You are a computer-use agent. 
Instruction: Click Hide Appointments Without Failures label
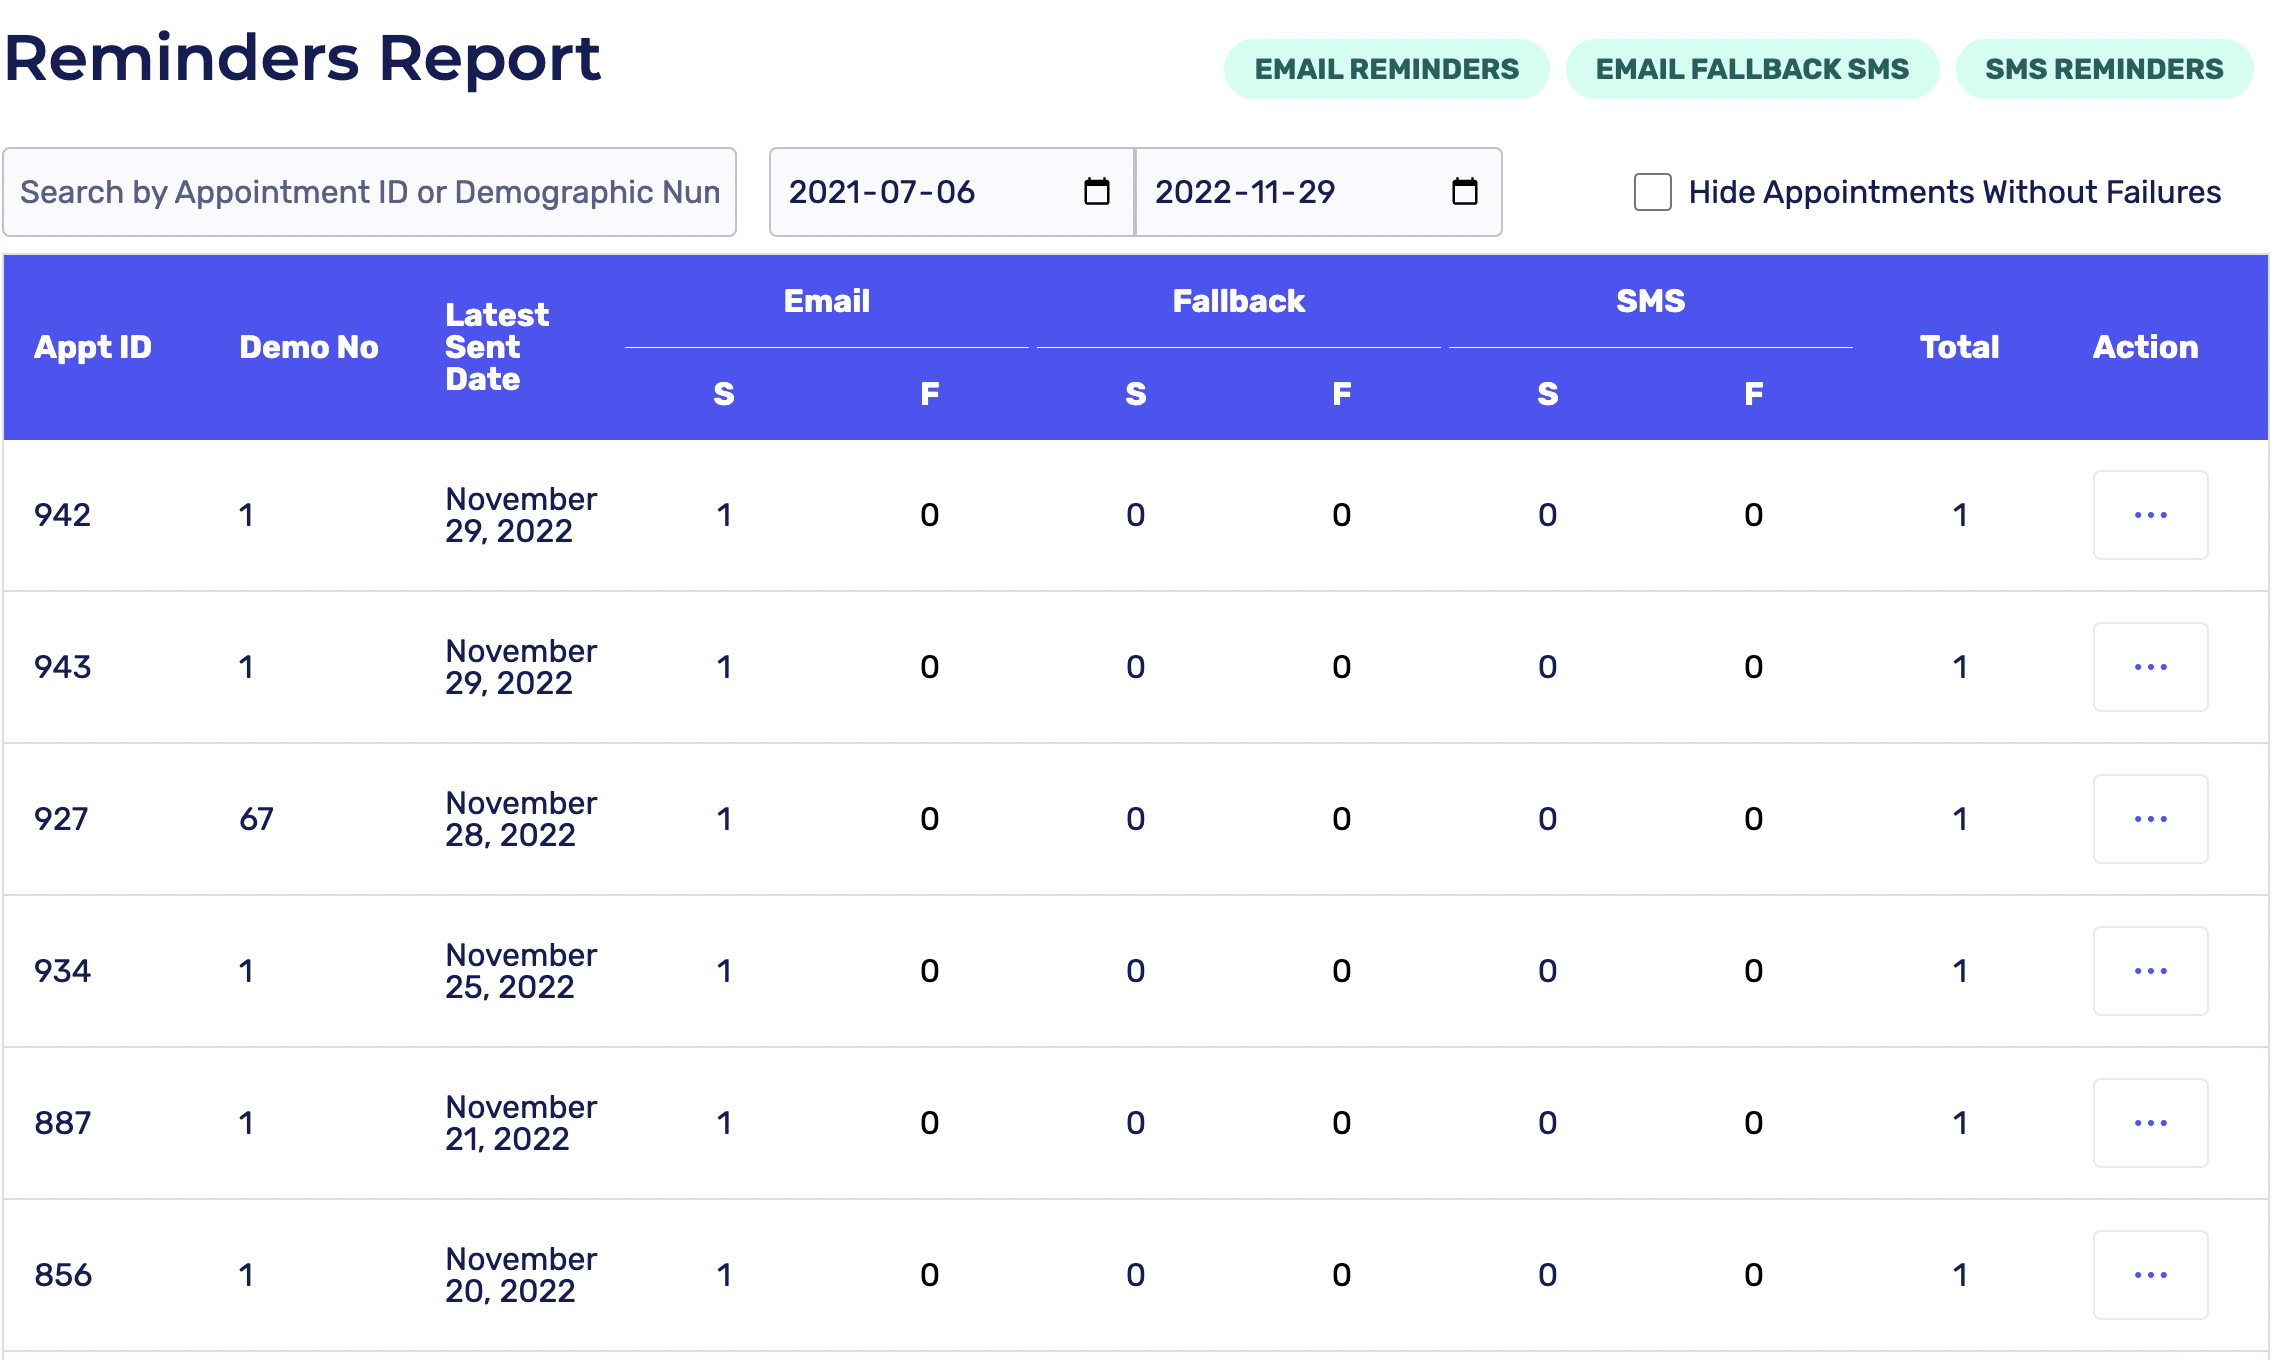(1954, 192)
